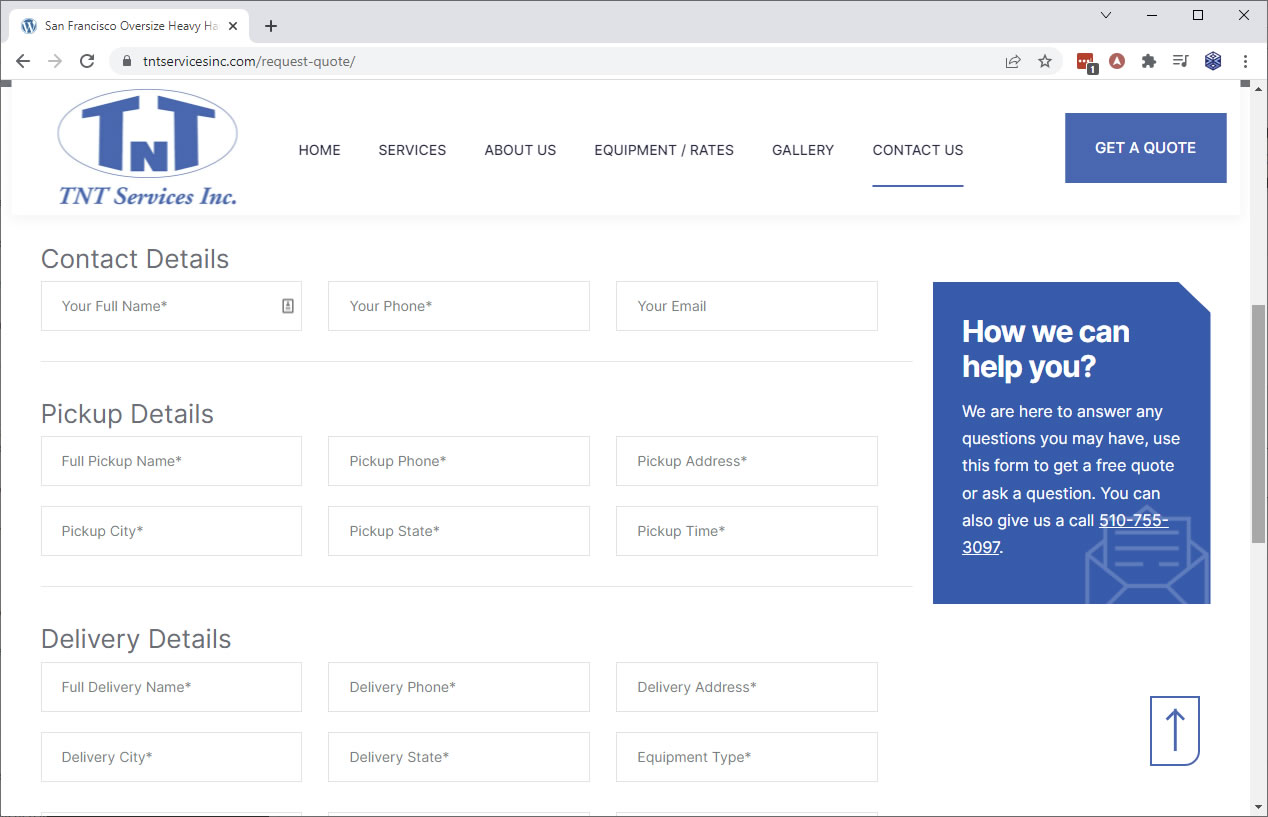Click the page vertical scrollbar thumb

point(1258,420)
